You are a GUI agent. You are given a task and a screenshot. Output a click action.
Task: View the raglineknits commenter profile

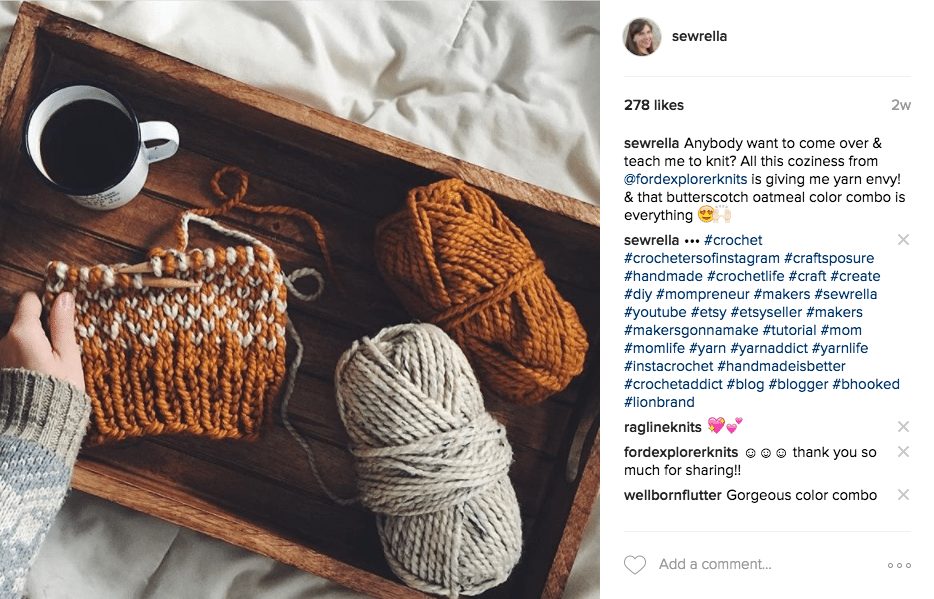click(x=662, y=427)
